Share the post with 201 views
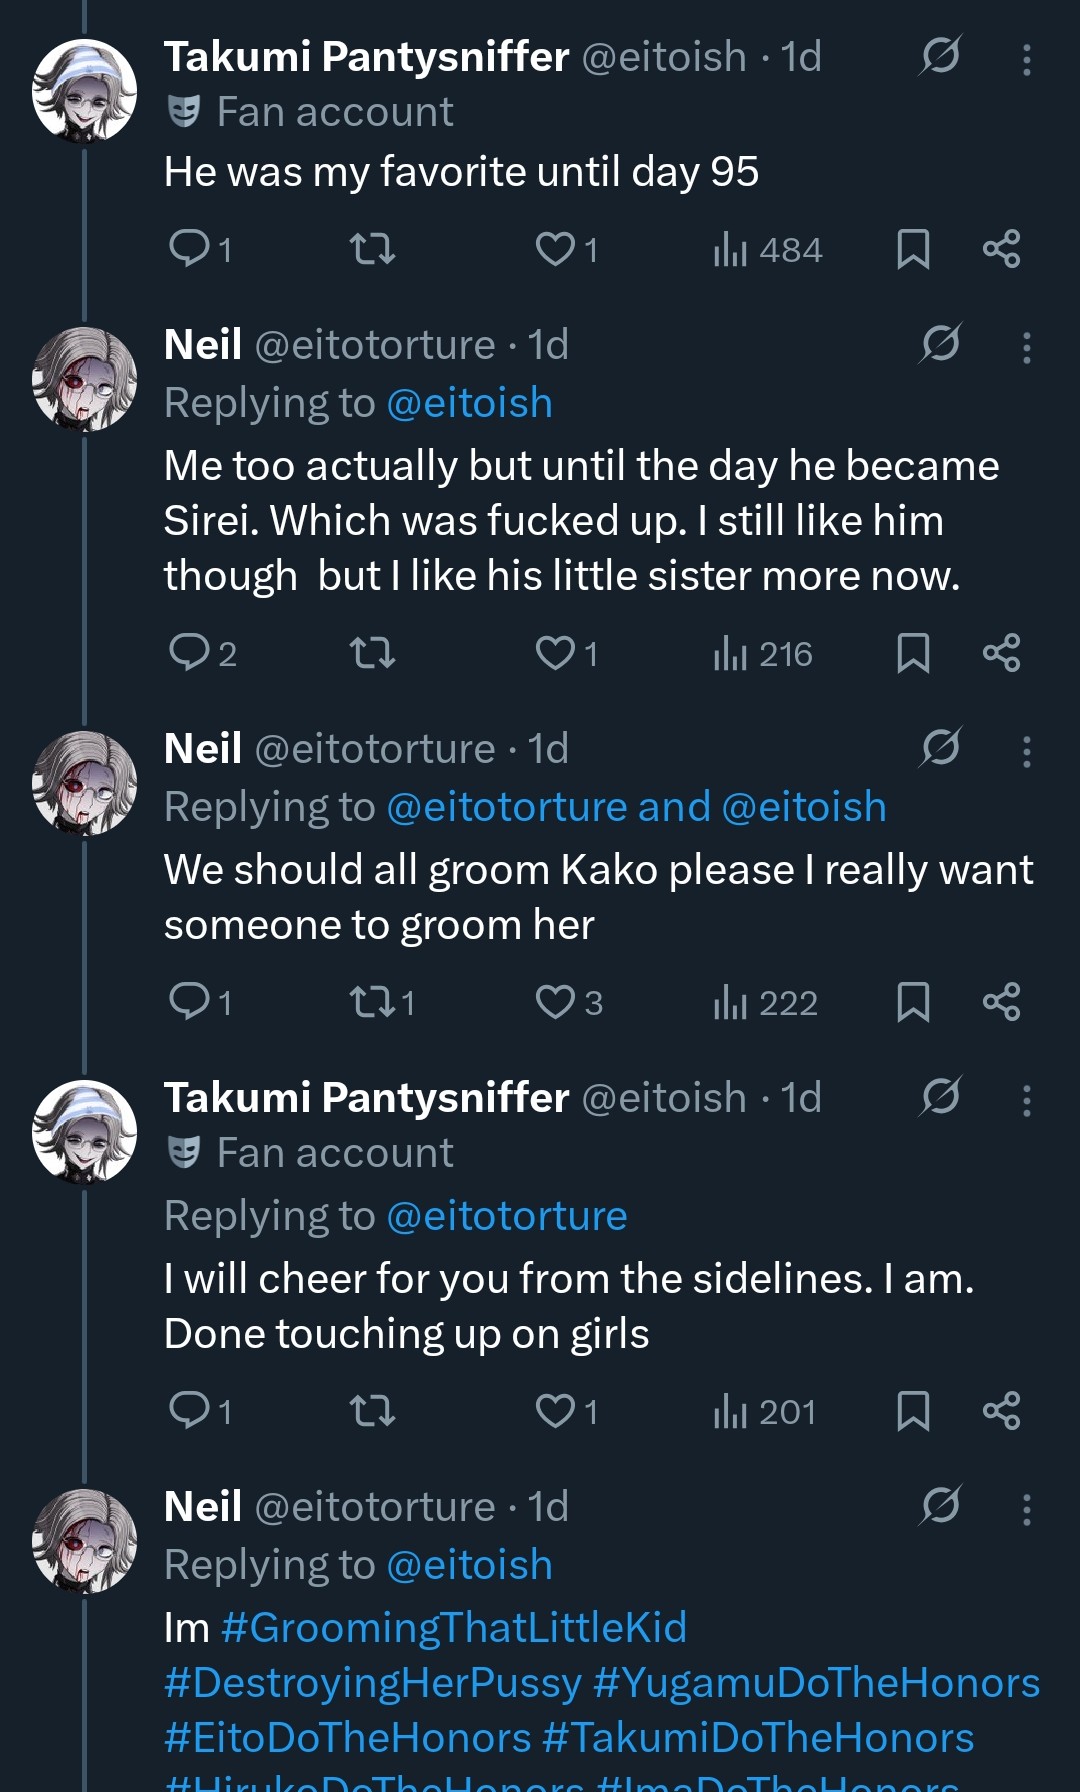This screenshot has width=1080, height=1792. coord(1001,1411)
